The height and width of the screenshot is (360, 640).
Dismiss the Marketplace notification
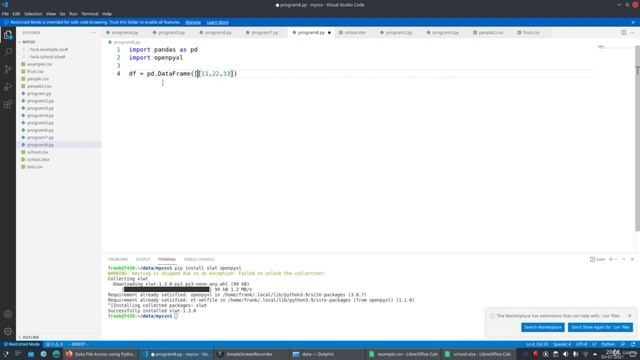coord(629,316)
